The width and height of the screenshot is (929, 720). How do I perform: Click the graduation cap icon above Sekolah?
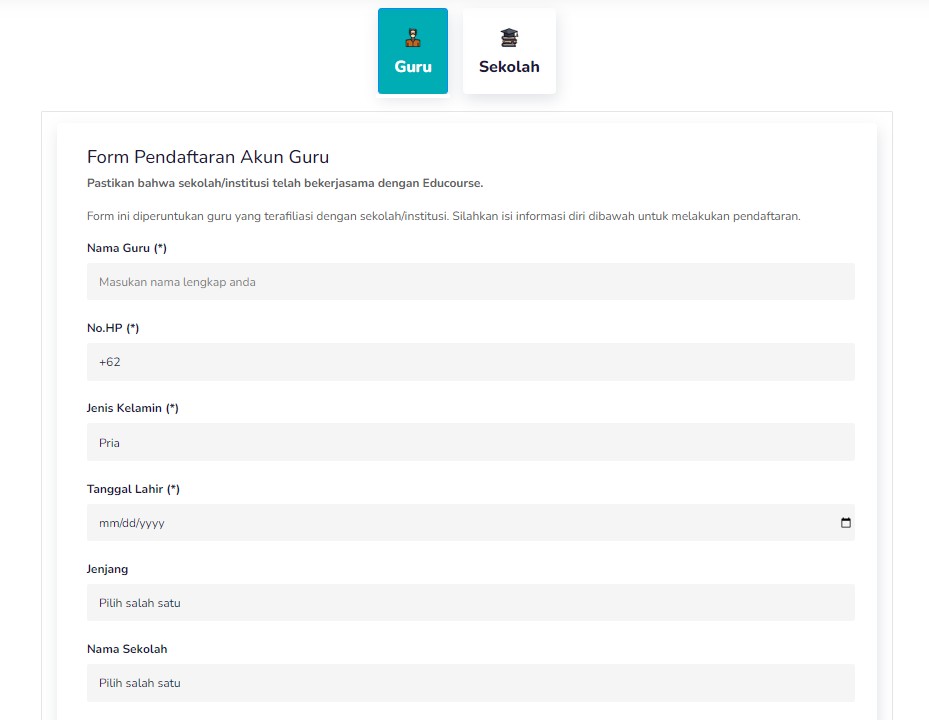click(509, 38)
